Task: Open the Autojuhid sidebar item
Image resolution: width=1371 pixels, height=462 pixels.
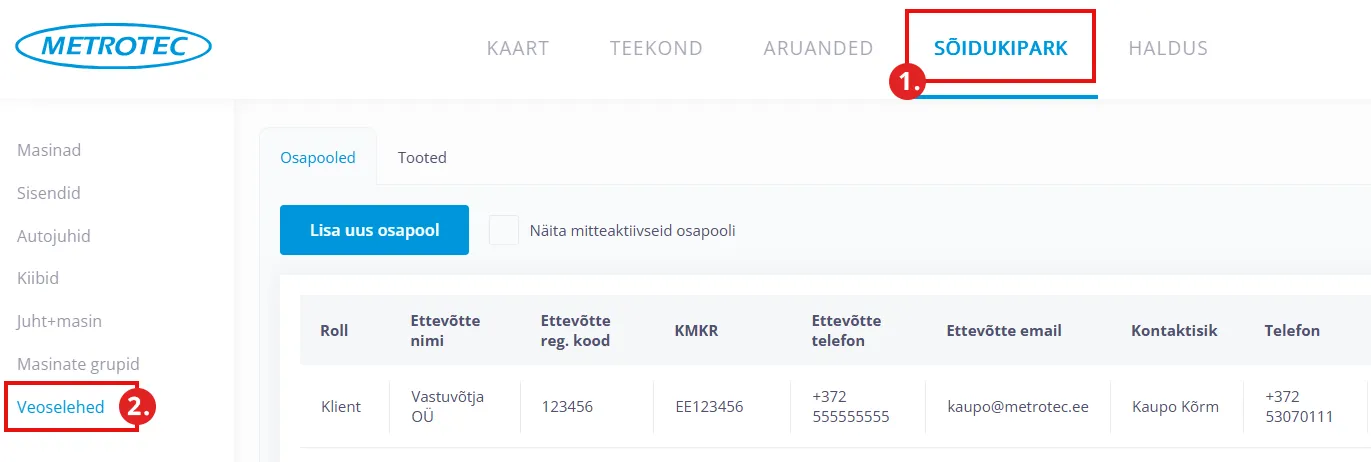Action: pyautogui.click(x=54, y=236)
